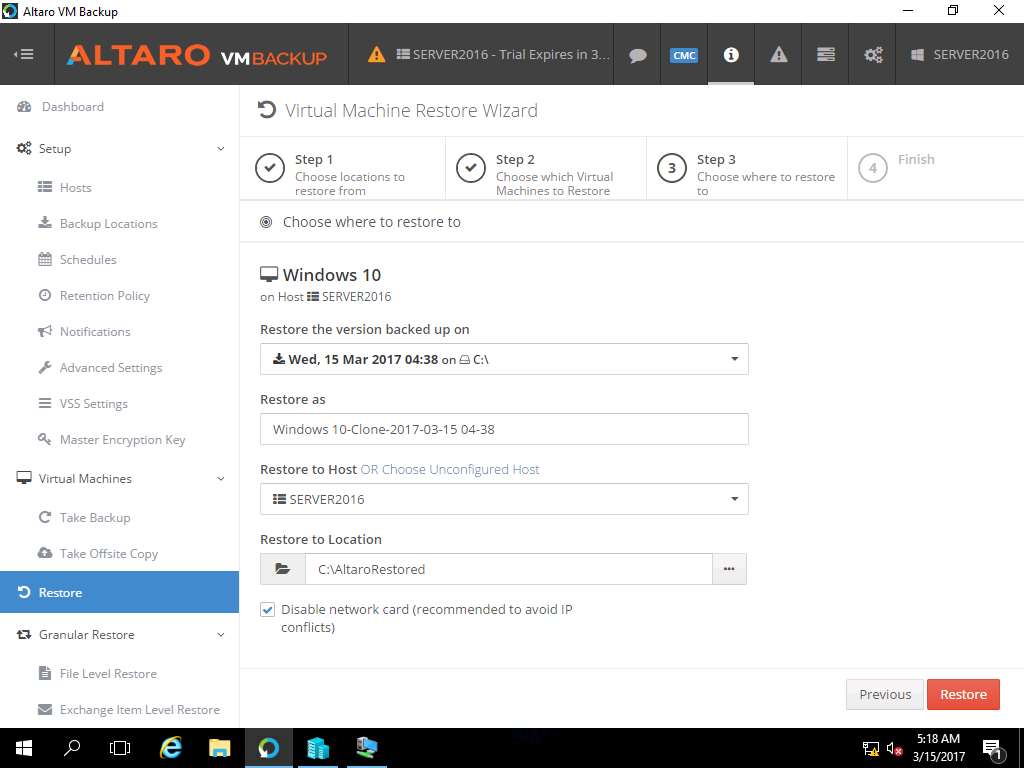Collapse the Granular Restore section chevron

coord(221,635)
